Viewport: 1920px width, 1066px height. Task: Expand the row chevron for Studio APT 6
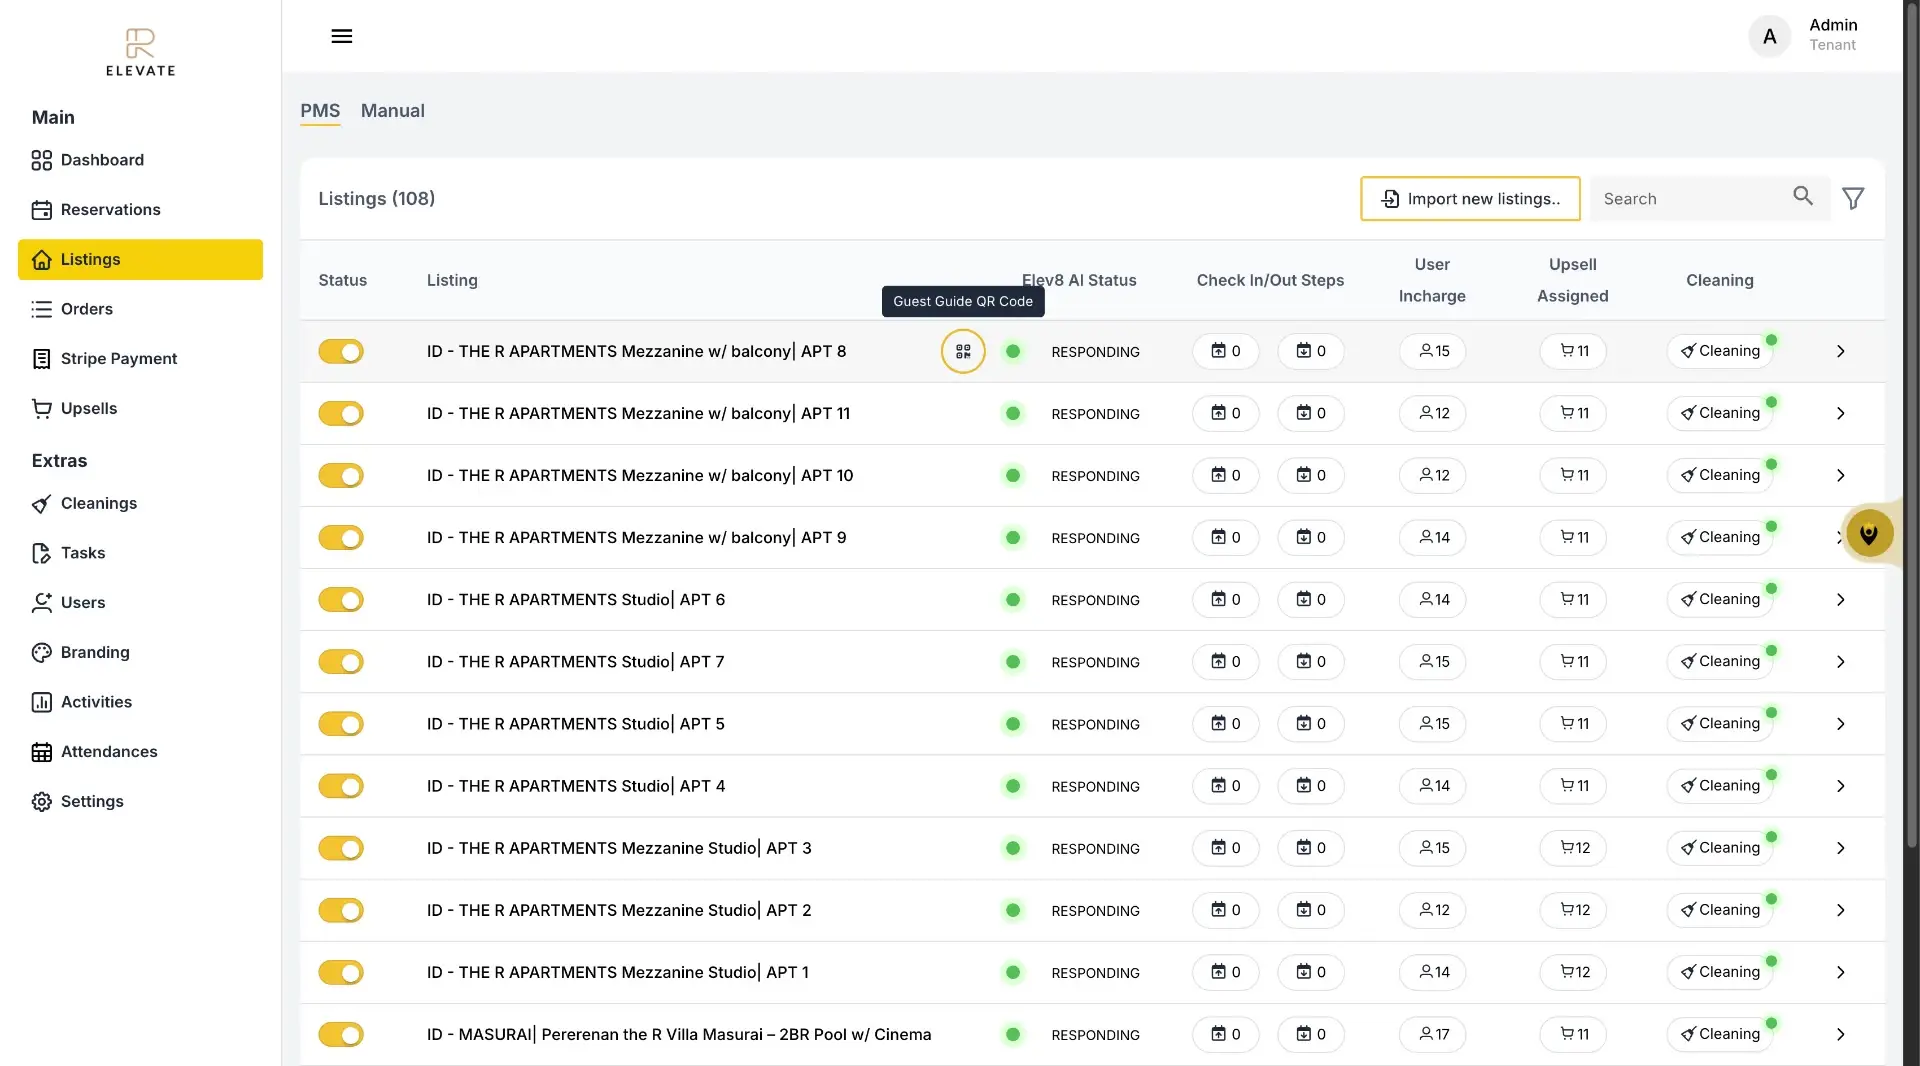click(1840, 600)
